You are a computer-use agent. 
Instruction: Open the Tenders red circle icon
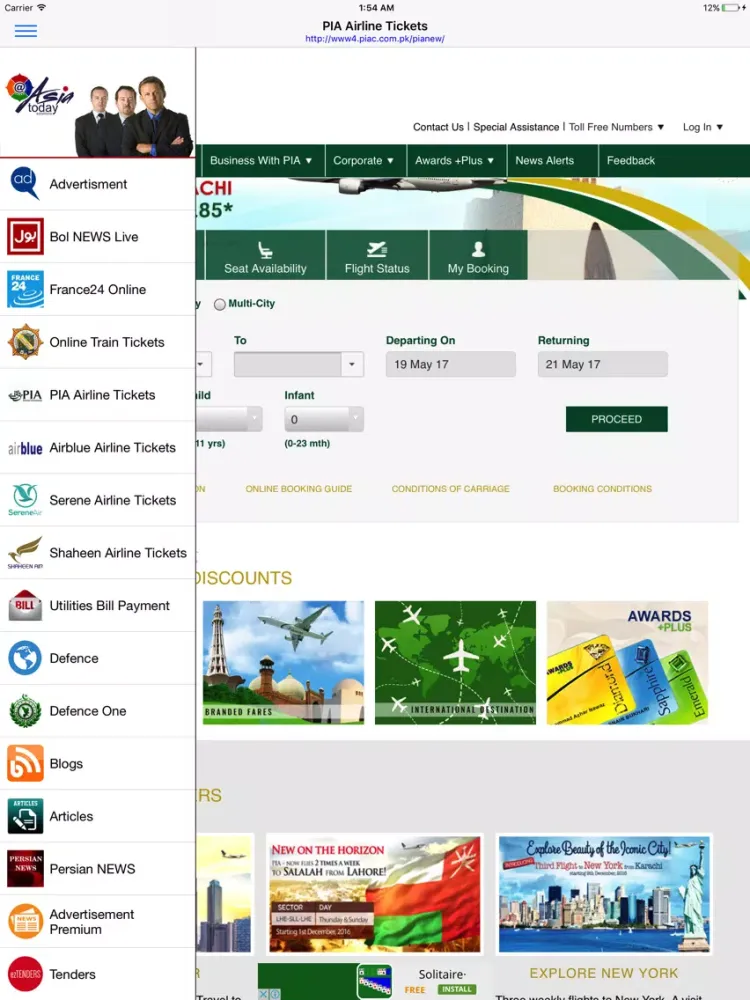coord(26,974)
